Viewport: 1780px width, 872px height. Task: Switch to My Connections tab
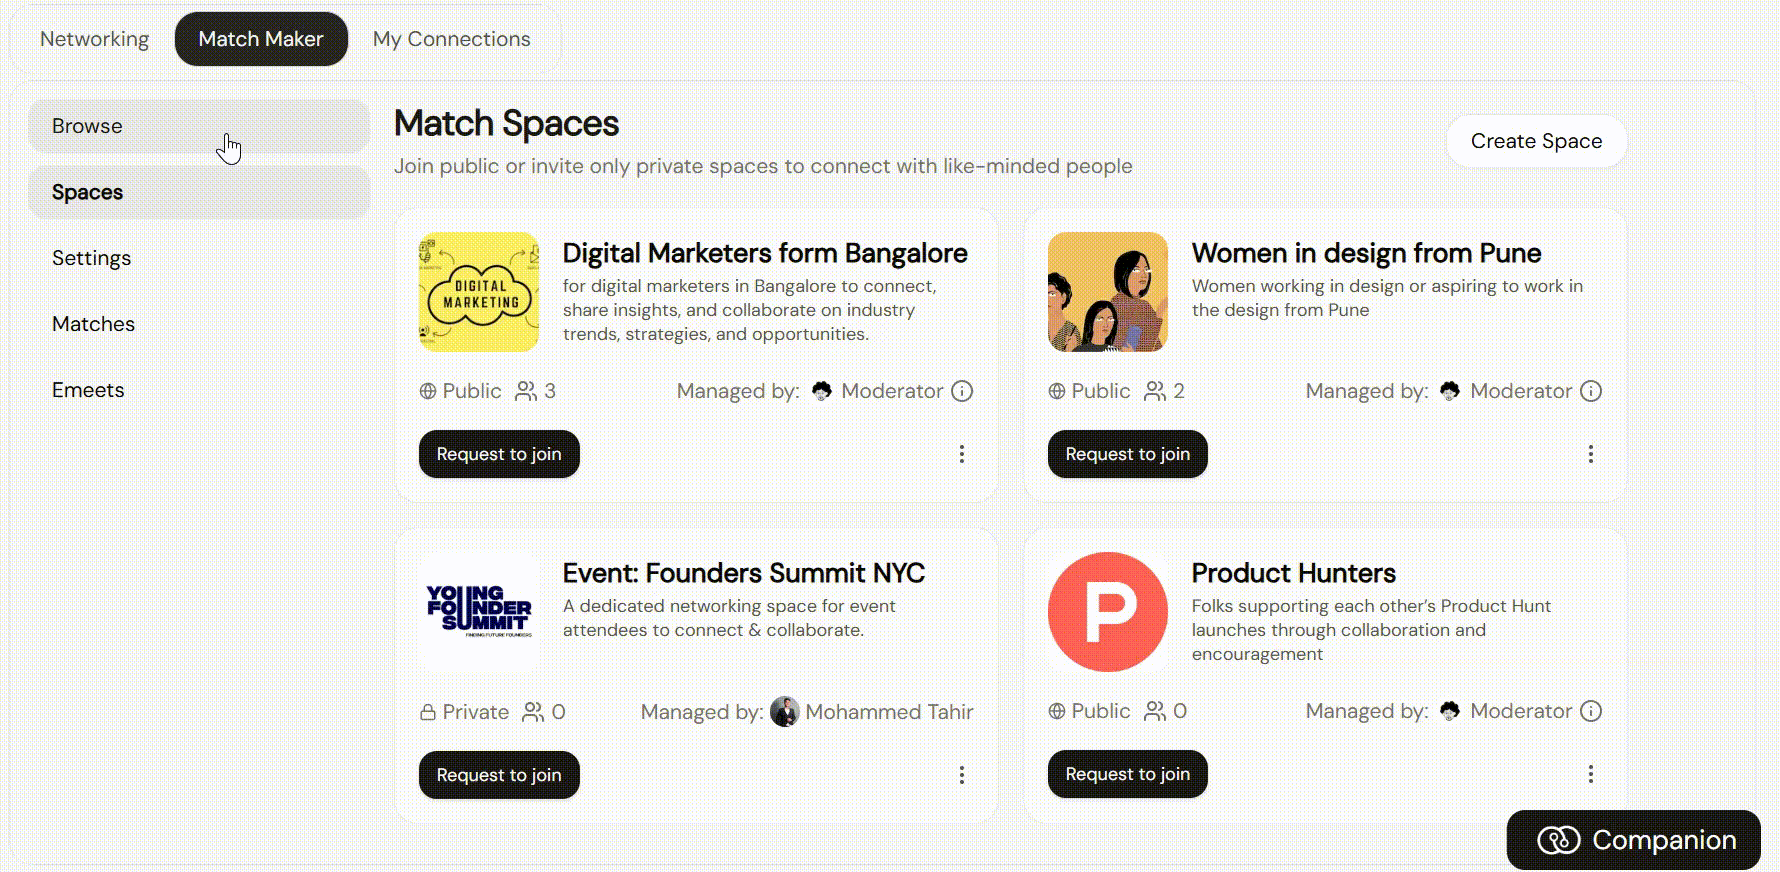coord(452,39)
